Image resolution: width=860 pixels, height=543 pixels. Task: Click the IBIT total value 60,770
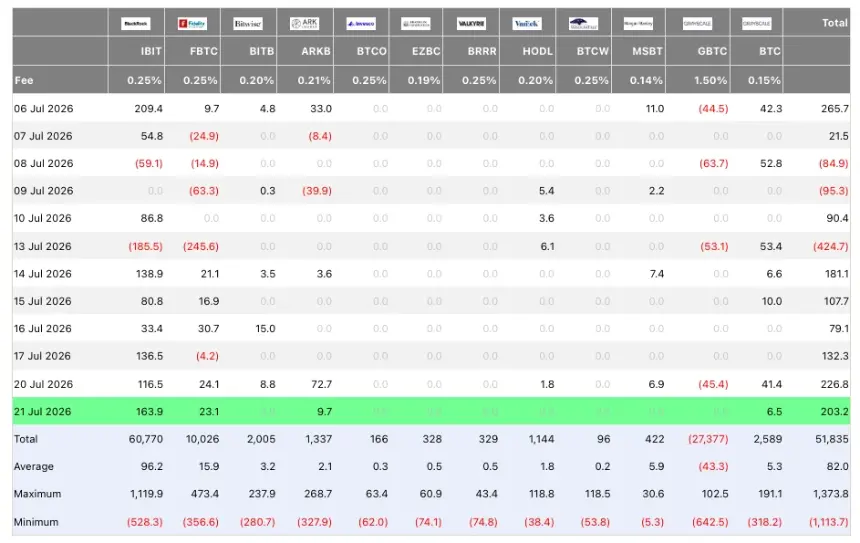click(146, 439)
